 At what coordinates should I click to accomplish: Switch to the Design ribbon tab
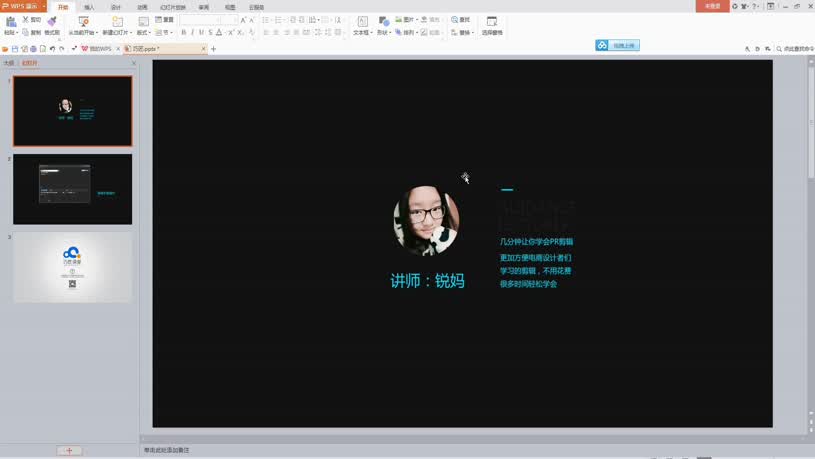[116, 7]
